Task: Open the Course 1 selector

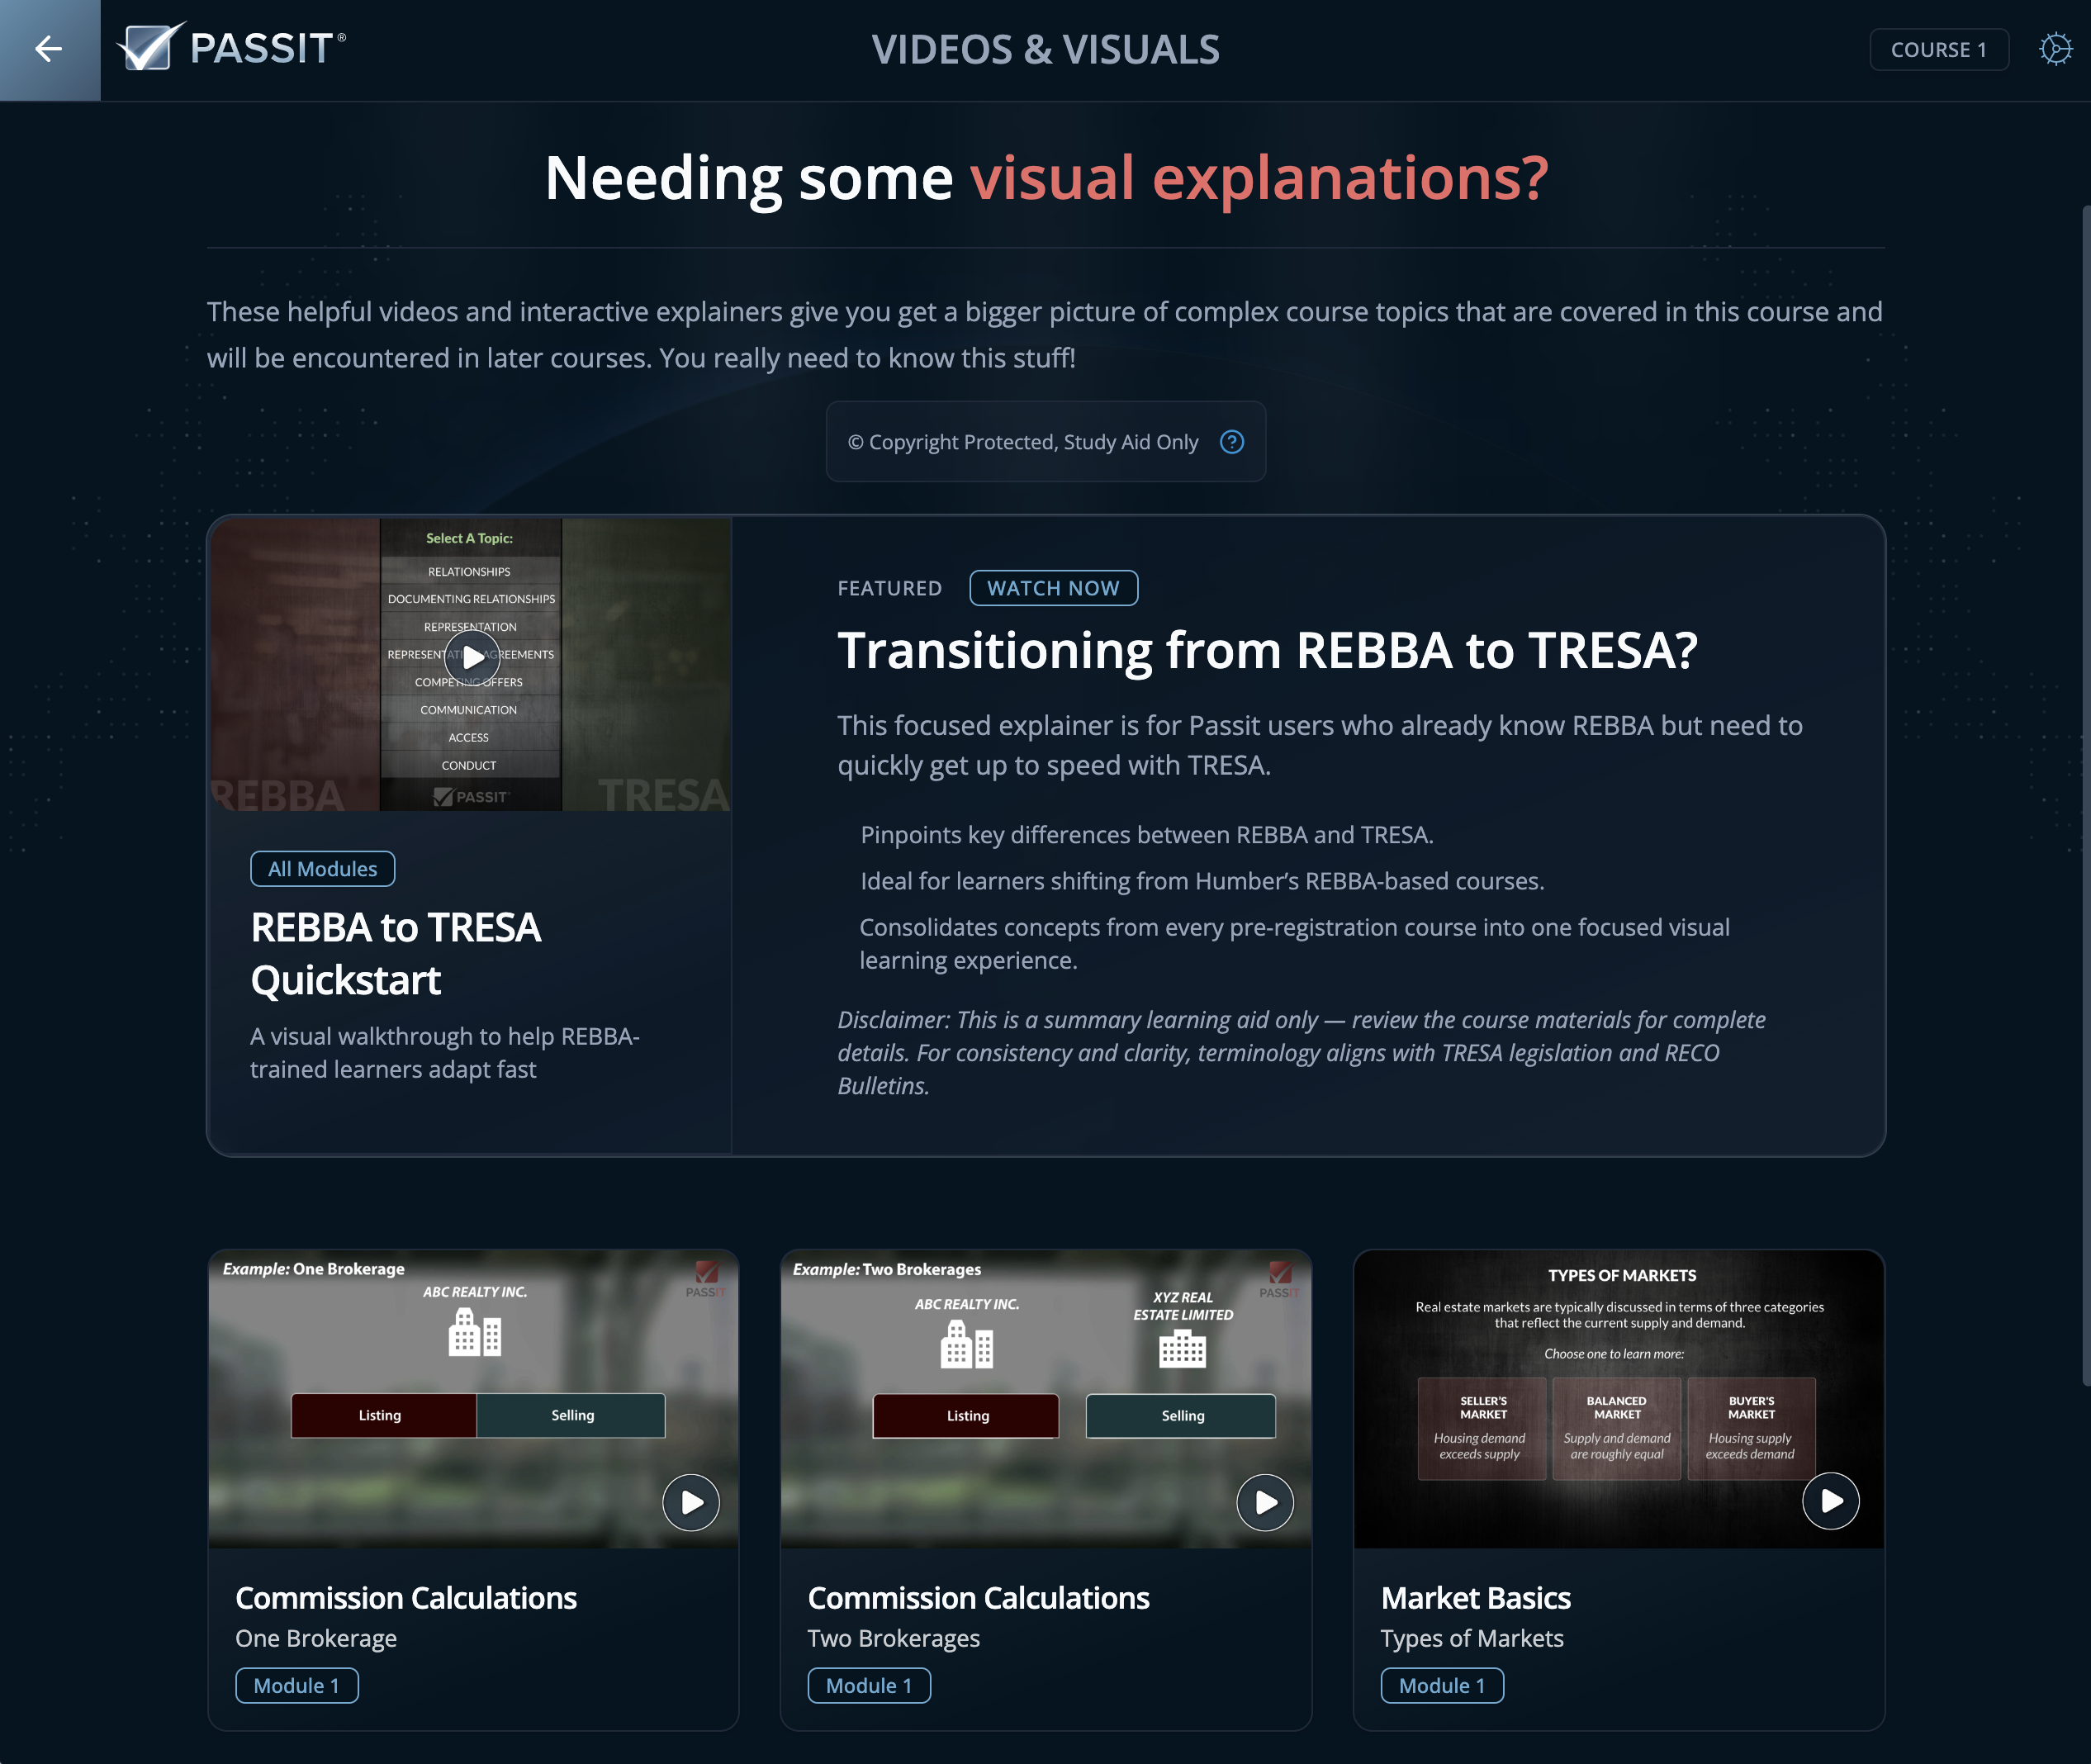Action: (1938, 50)
